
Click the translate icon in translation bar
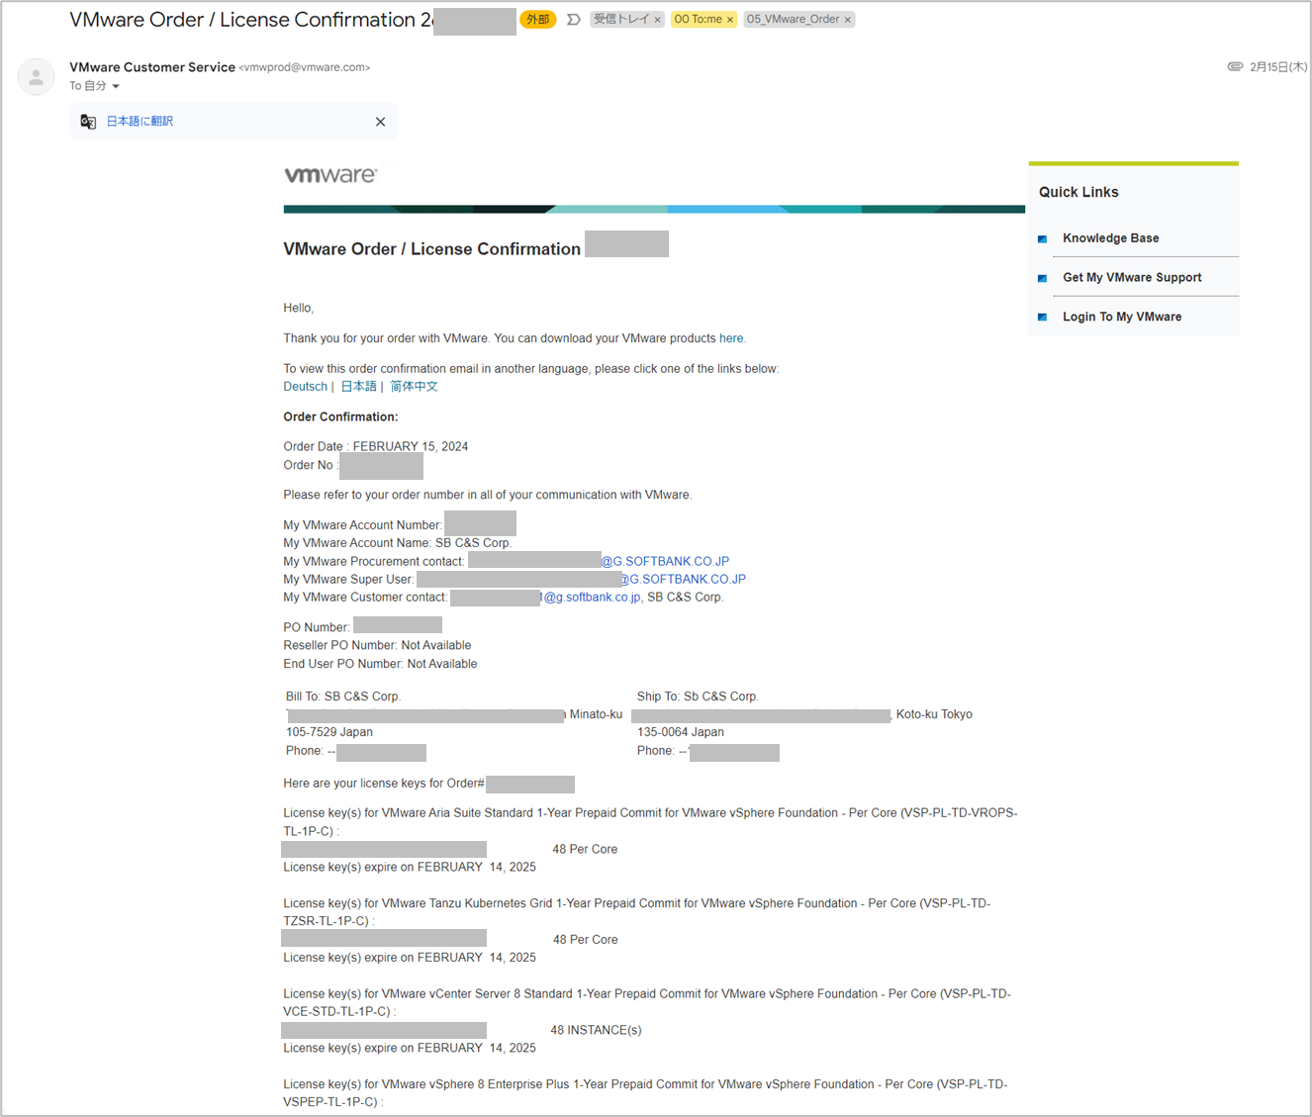[x=88, y=121]
